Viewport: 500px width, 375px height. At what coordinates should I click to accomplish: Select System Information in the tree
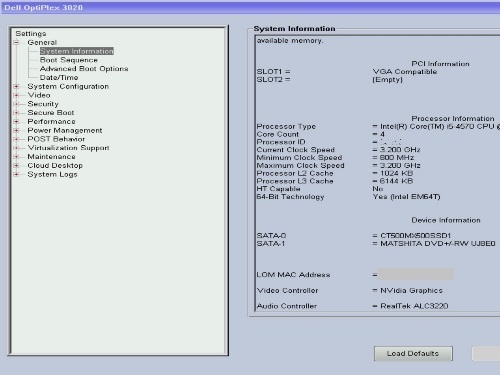click(77, 51)
